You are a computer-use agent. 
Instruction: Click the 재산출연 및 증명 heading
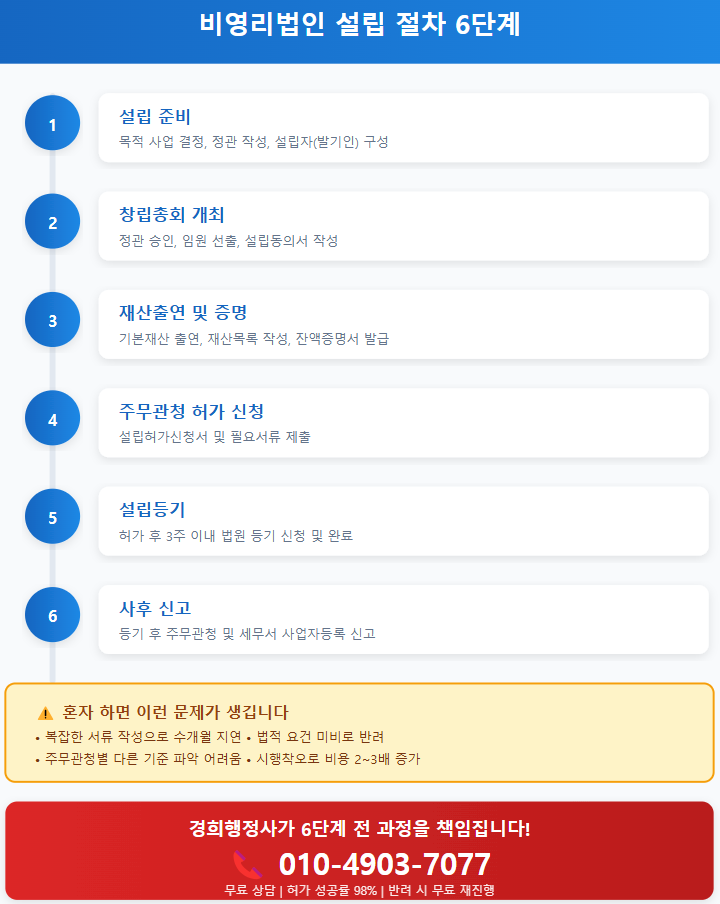(x=183, y=313)
